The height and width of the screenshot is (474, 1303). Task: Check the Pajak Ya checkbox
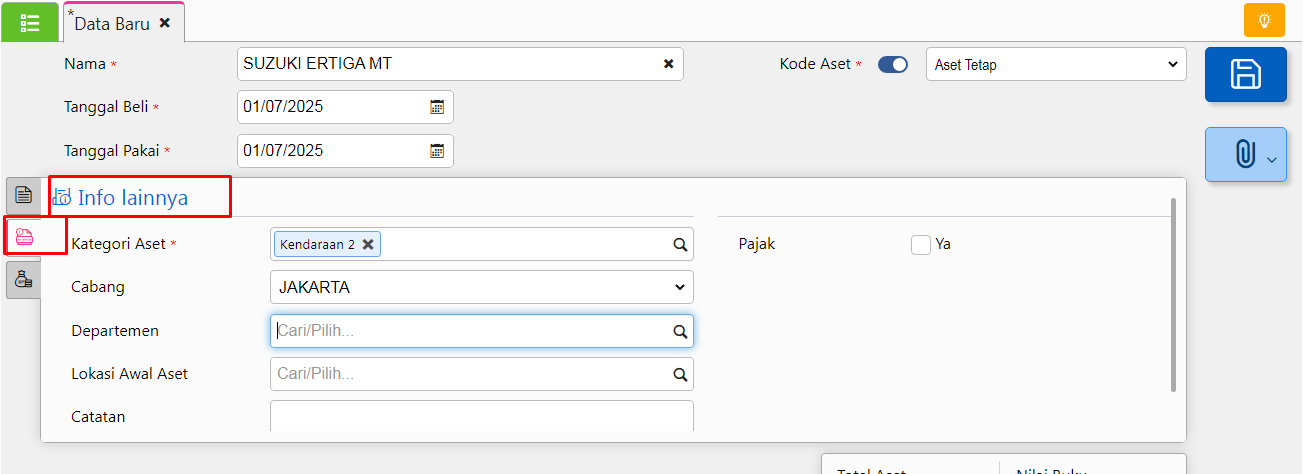(x=921, y=244)
